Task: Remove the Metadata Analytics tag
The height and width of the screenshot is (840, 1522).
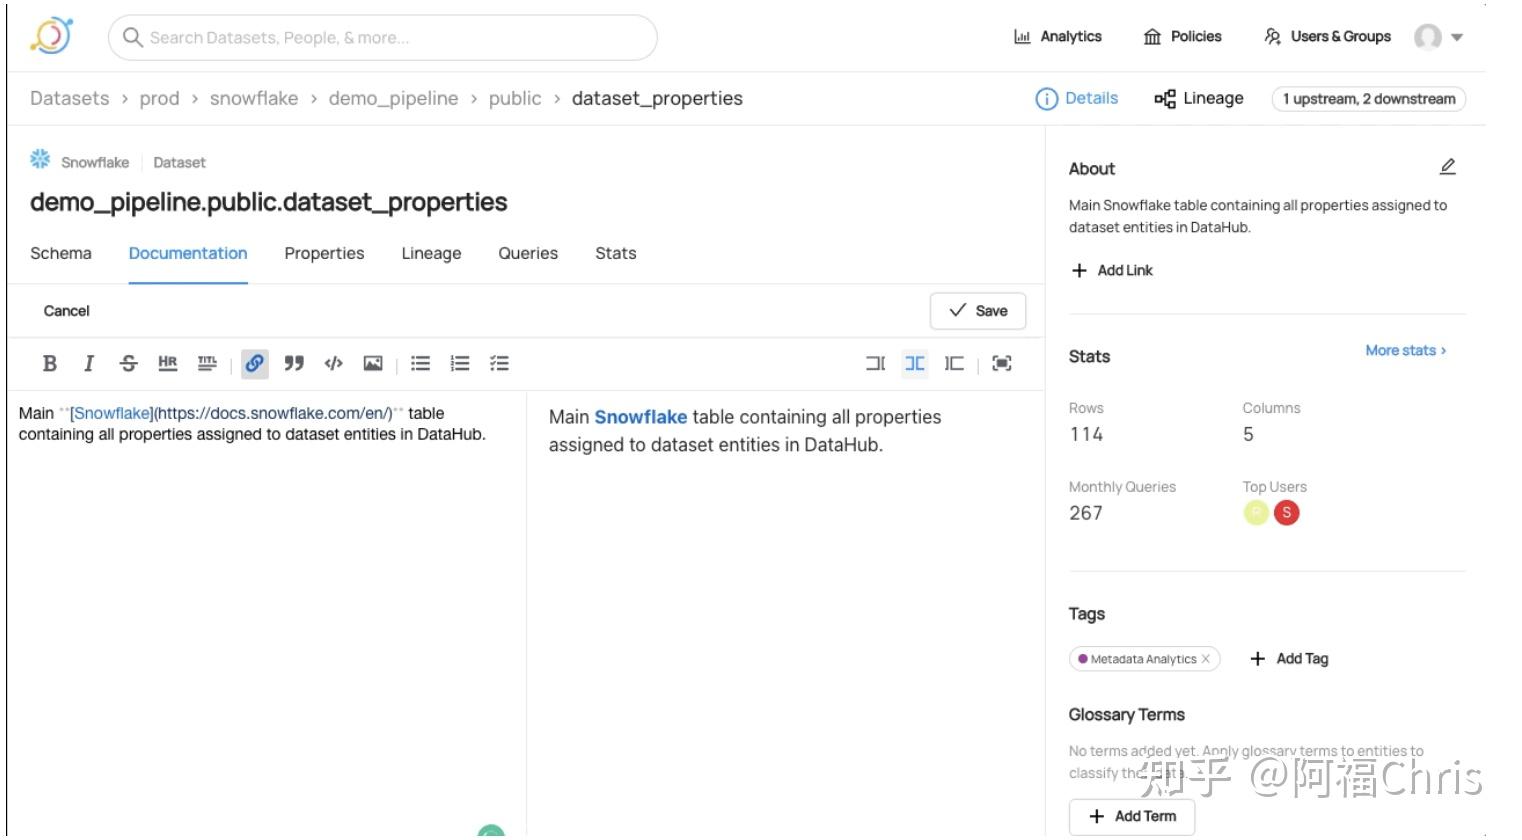Action: (x=1206, y=659)
